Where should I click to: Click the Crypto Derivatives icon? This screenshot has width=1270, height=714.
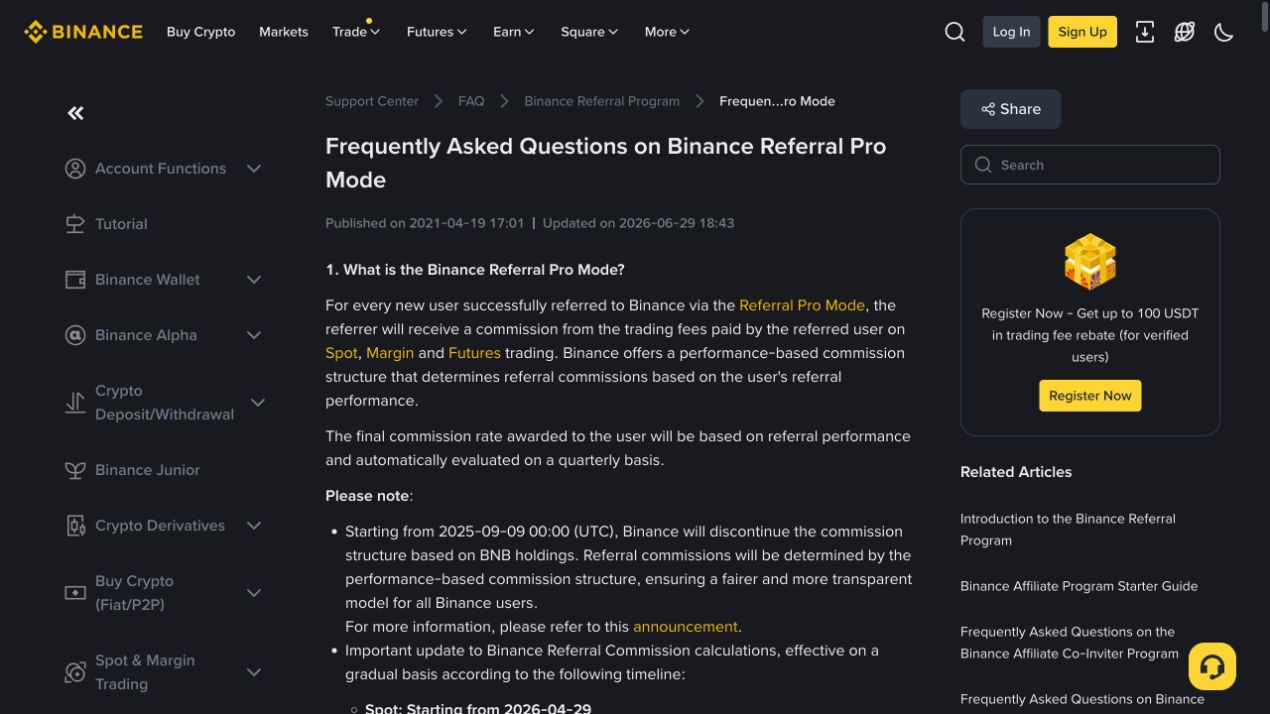pyautogui.click(x=75, y=526)
